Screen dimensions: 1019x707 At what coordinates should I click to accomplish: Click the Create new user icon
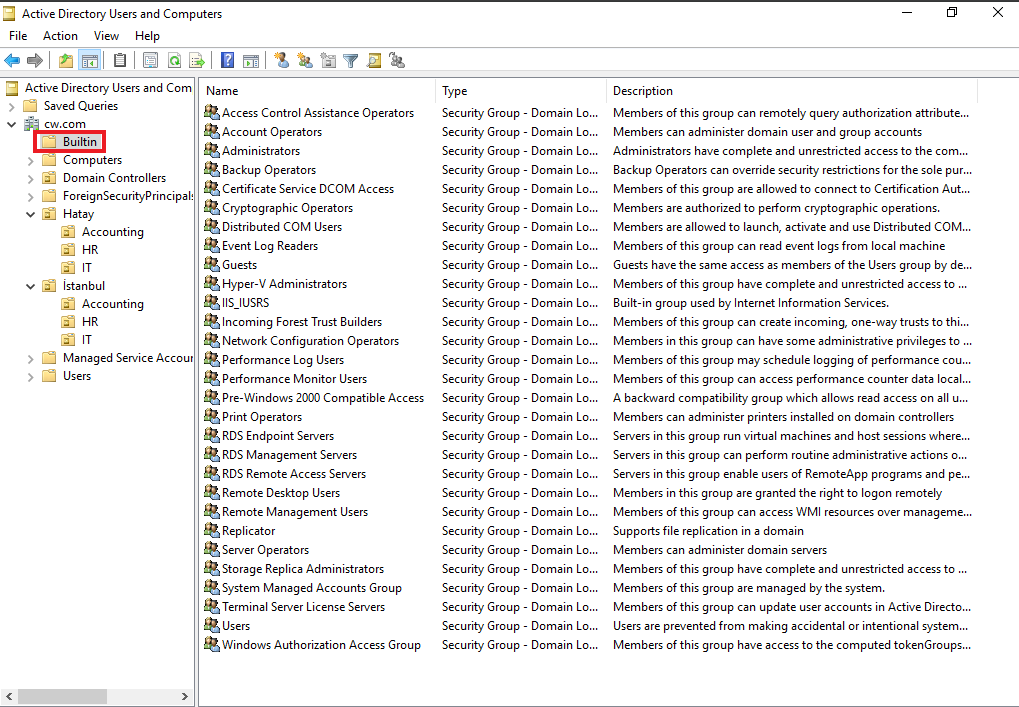(281, 61)
